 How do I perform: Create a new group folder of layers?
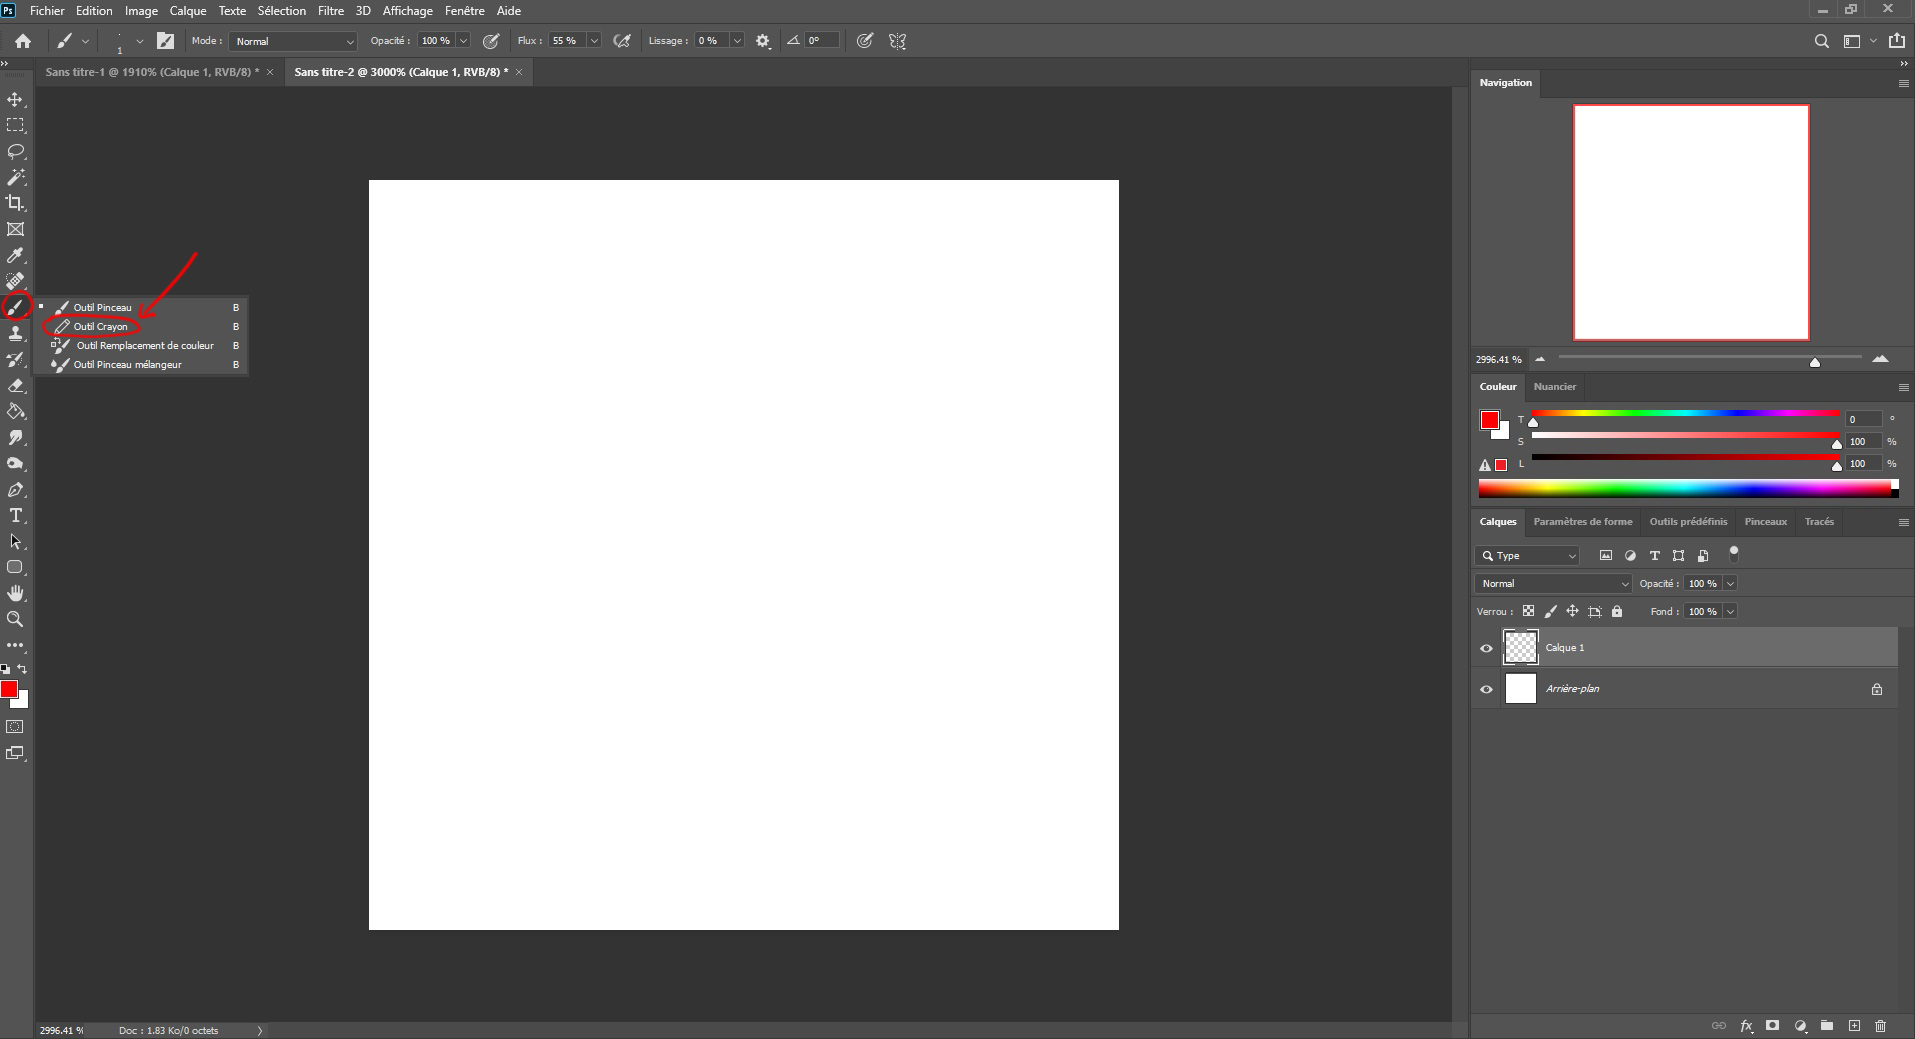[1827, 1026]
